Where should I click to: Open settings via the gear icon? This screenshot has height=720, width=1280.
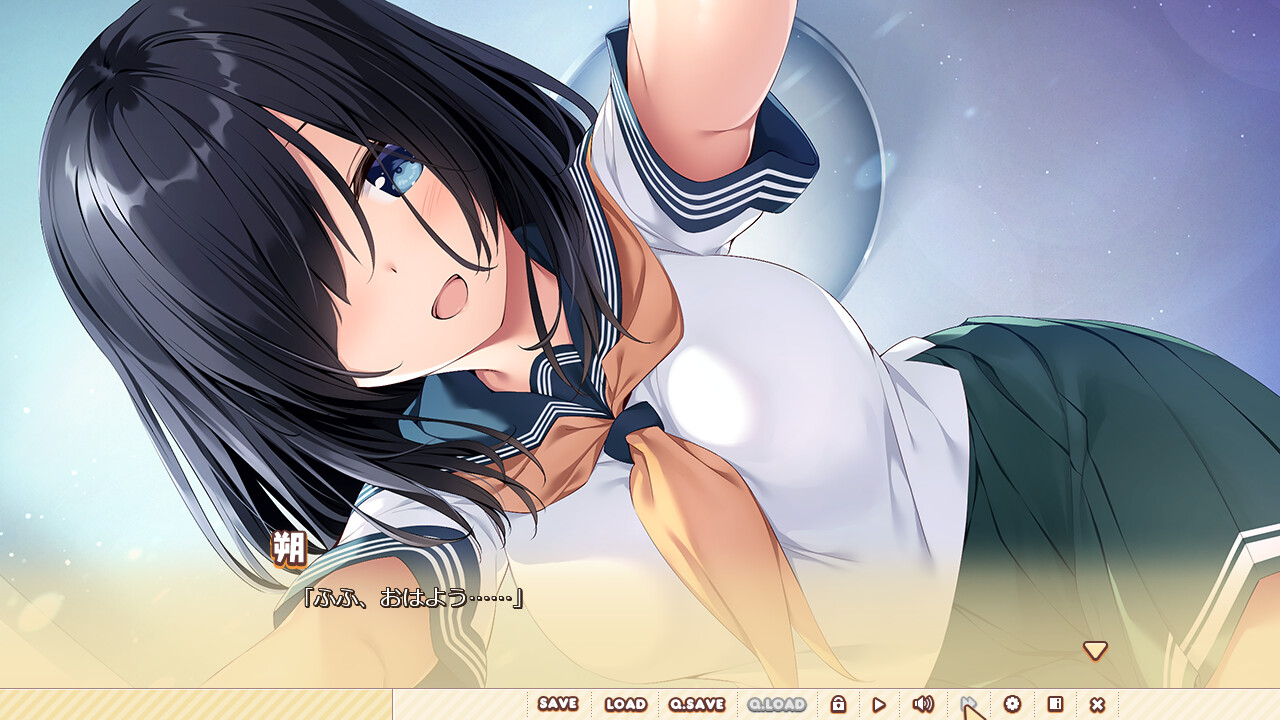click(1012, 704)
